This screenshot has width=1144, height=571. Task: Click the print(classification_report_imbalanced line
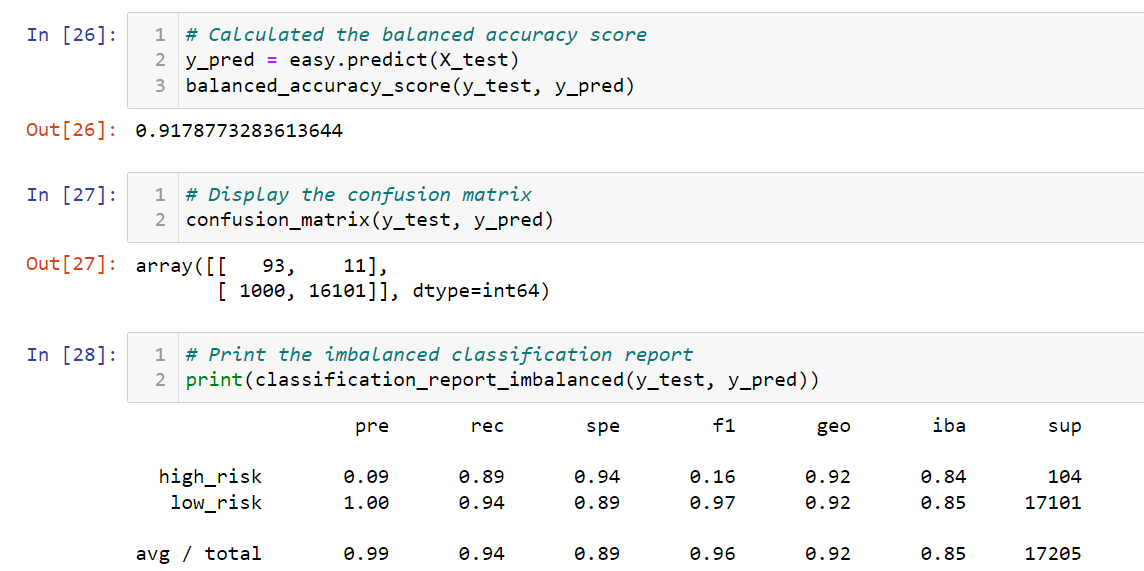coord(502,380)
